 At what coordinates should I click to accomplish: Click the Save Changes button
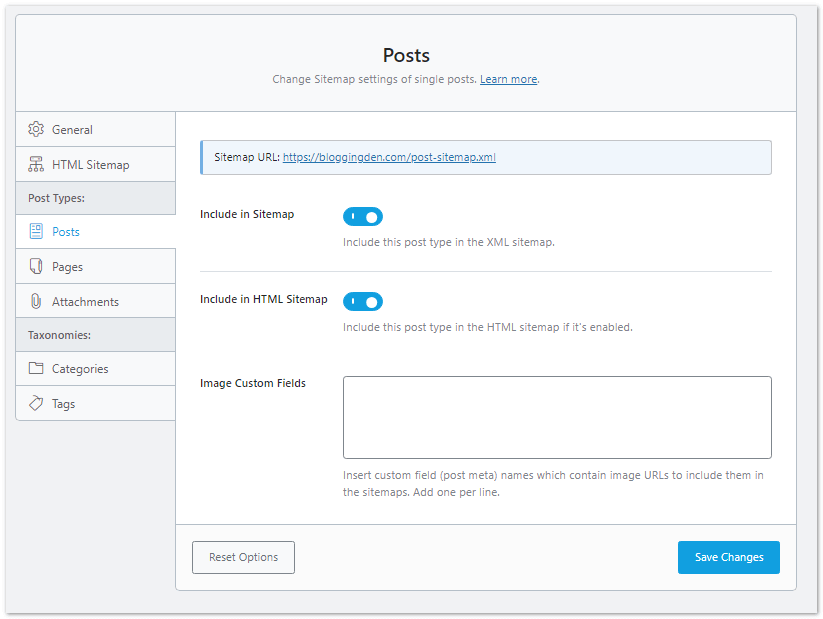(728, 557)
